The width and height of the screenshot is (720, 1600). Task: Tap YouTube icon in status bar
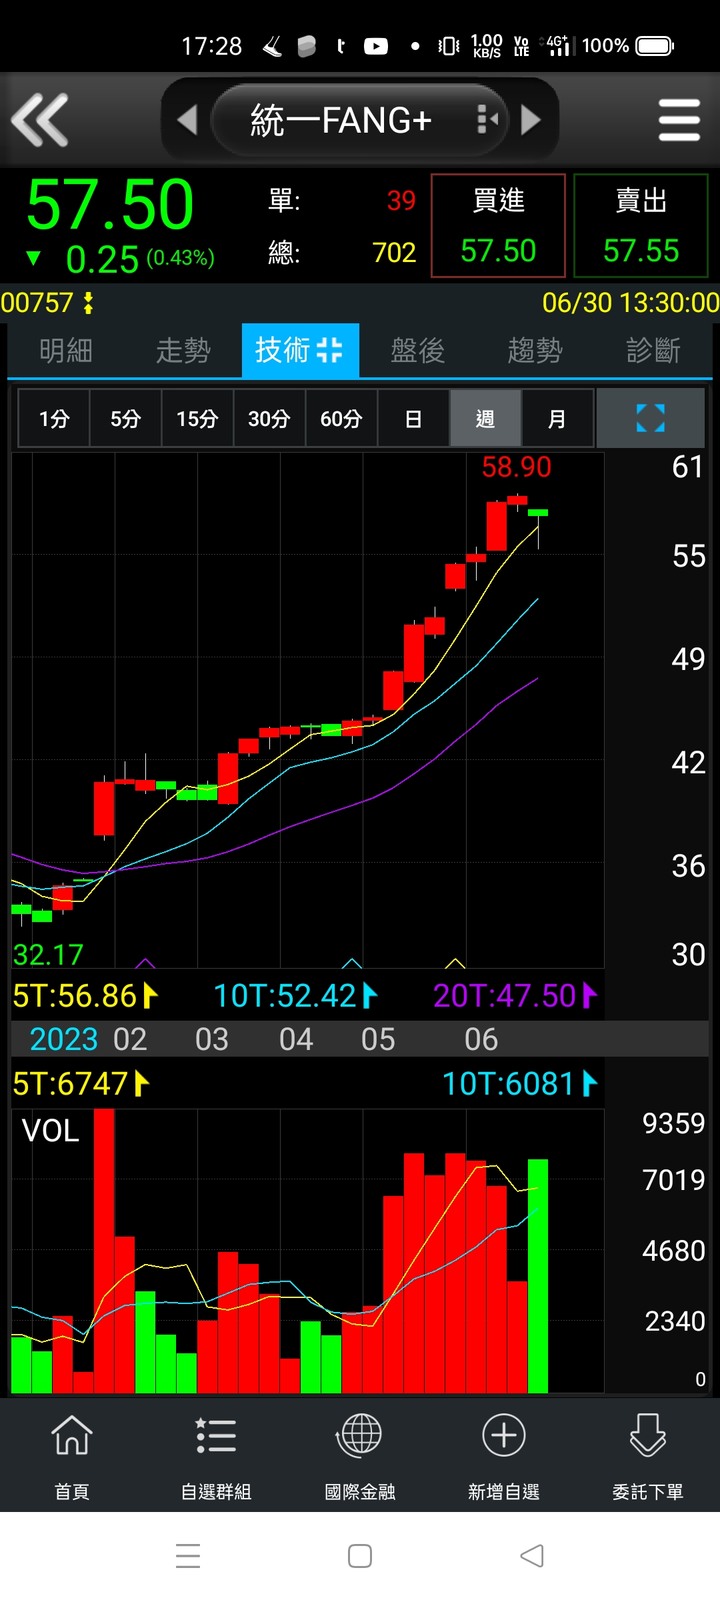coord(376,46)
